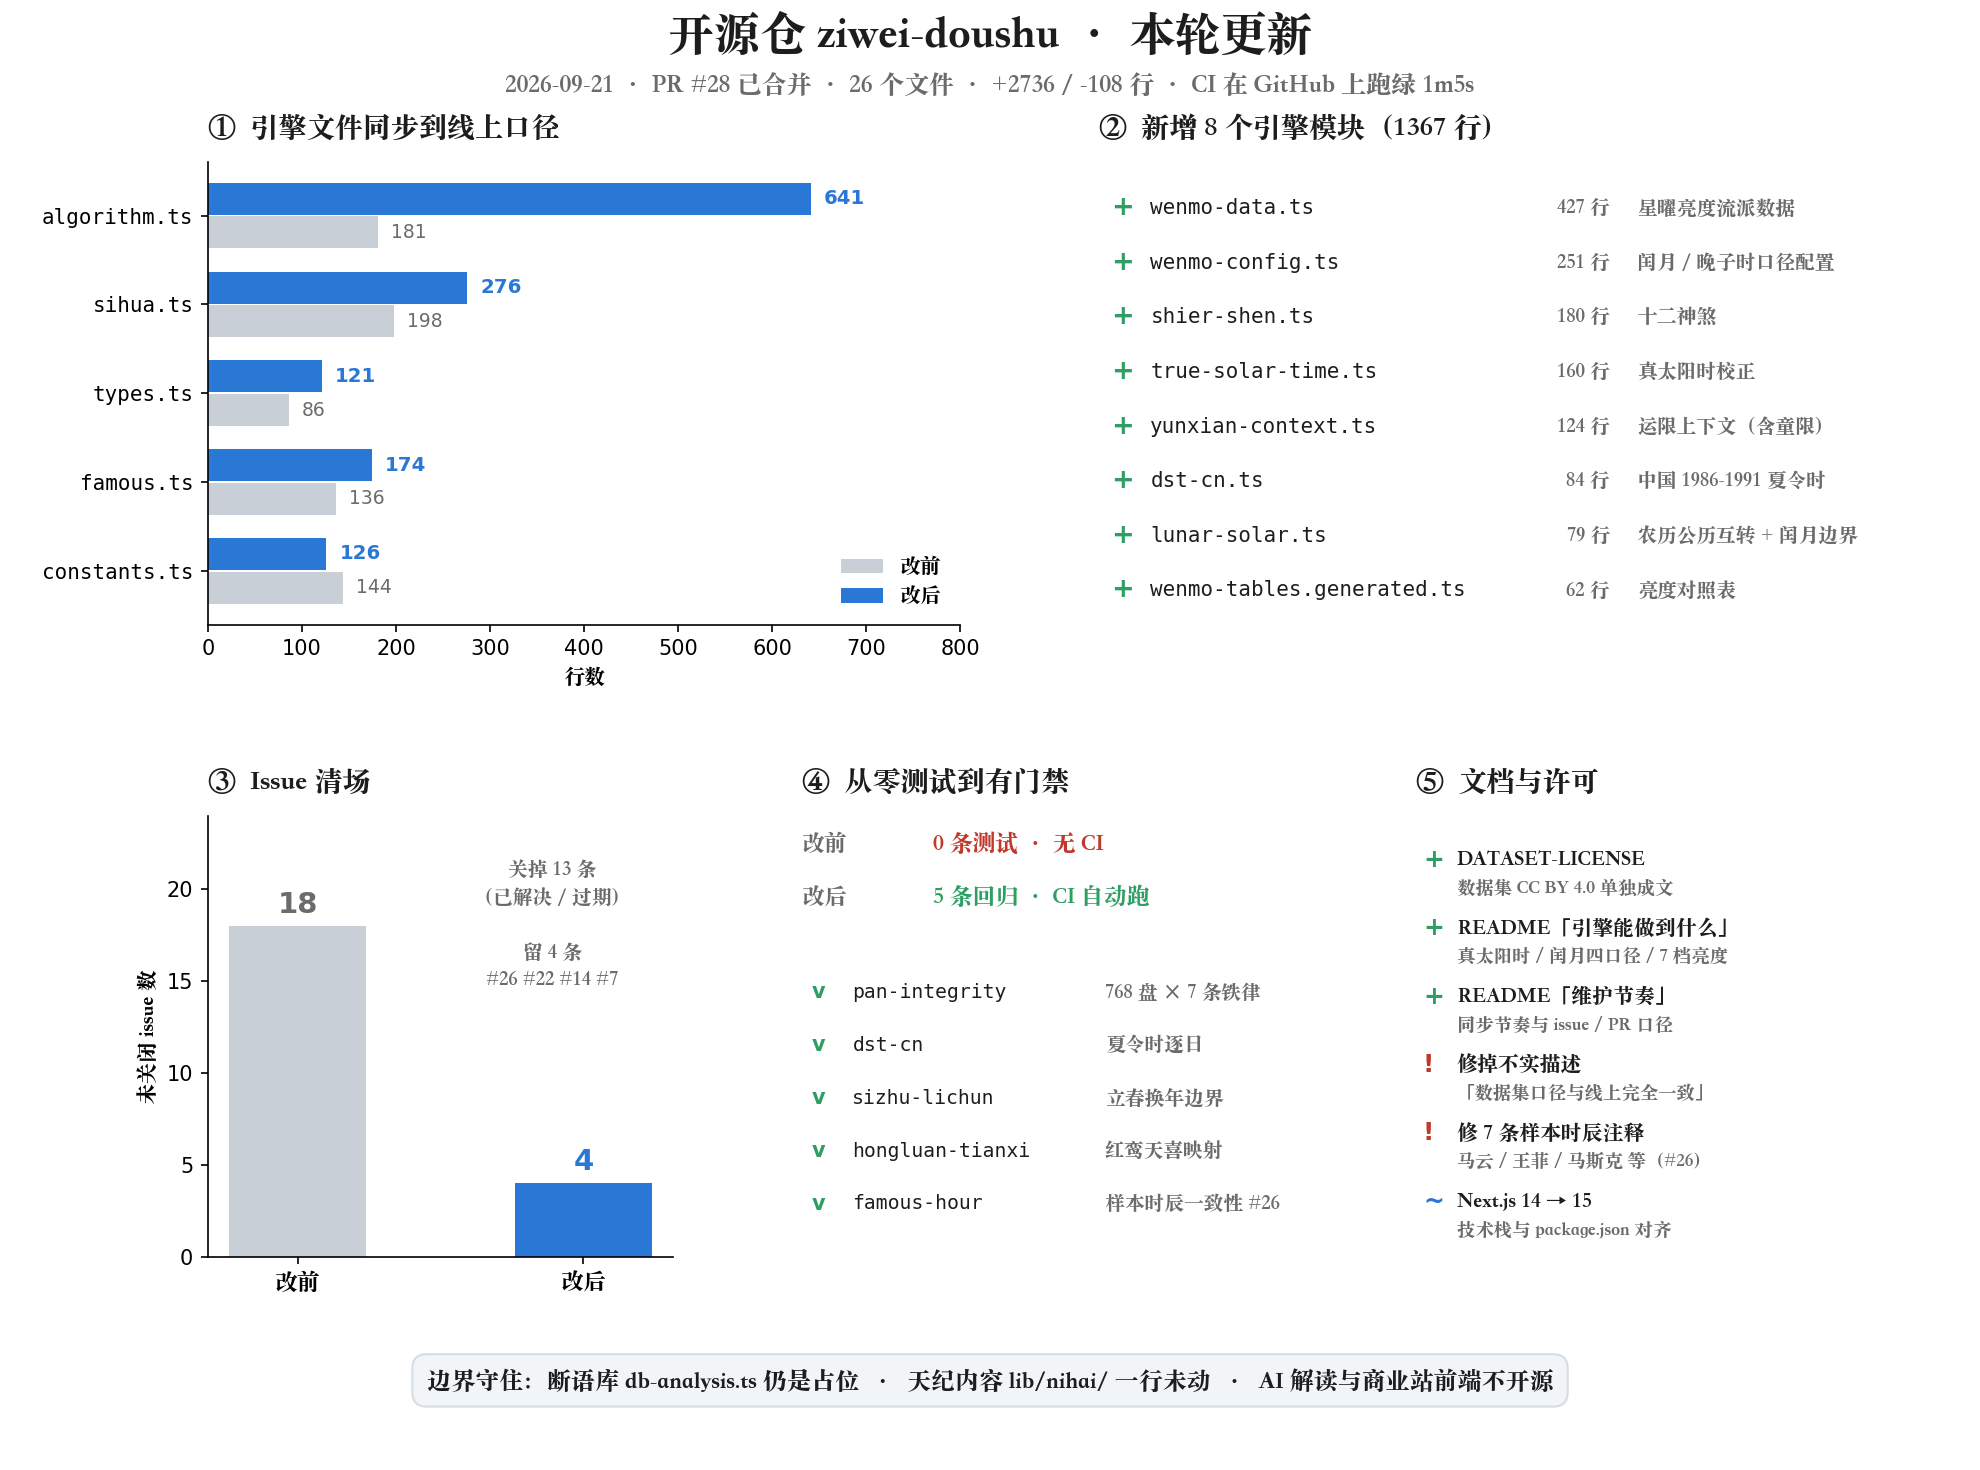Click the '768 盘 × 7 条铁律' description
Viewport: 1980px width, 1470px height.
(1182, 992)
